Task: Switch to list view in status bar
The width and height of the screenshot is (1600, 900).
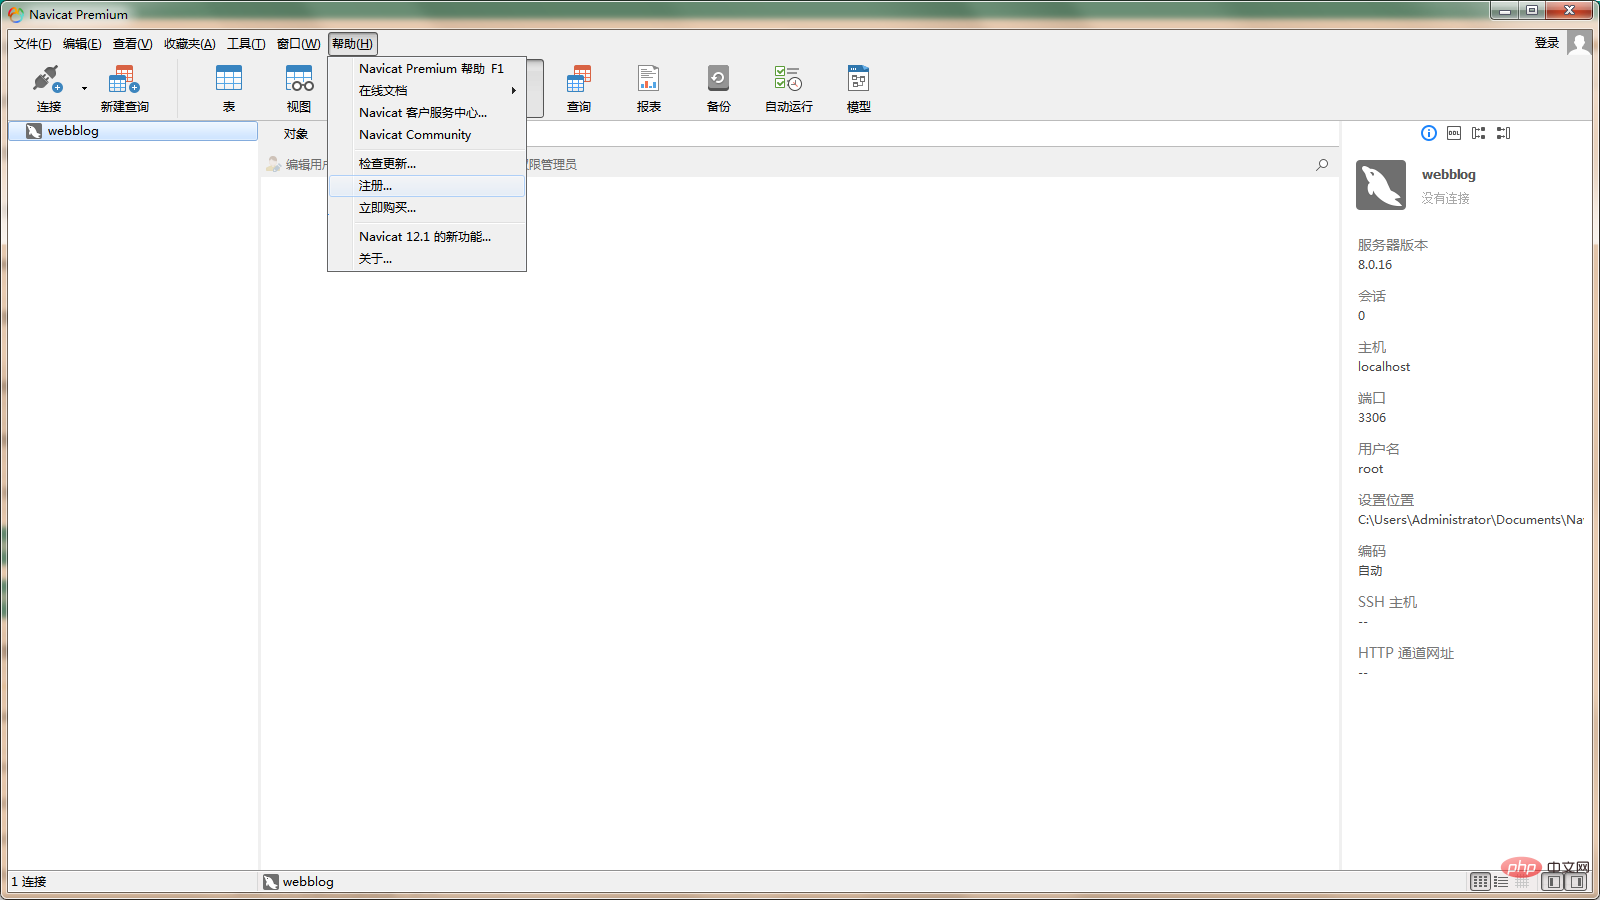Action: tap(1501, 882)
